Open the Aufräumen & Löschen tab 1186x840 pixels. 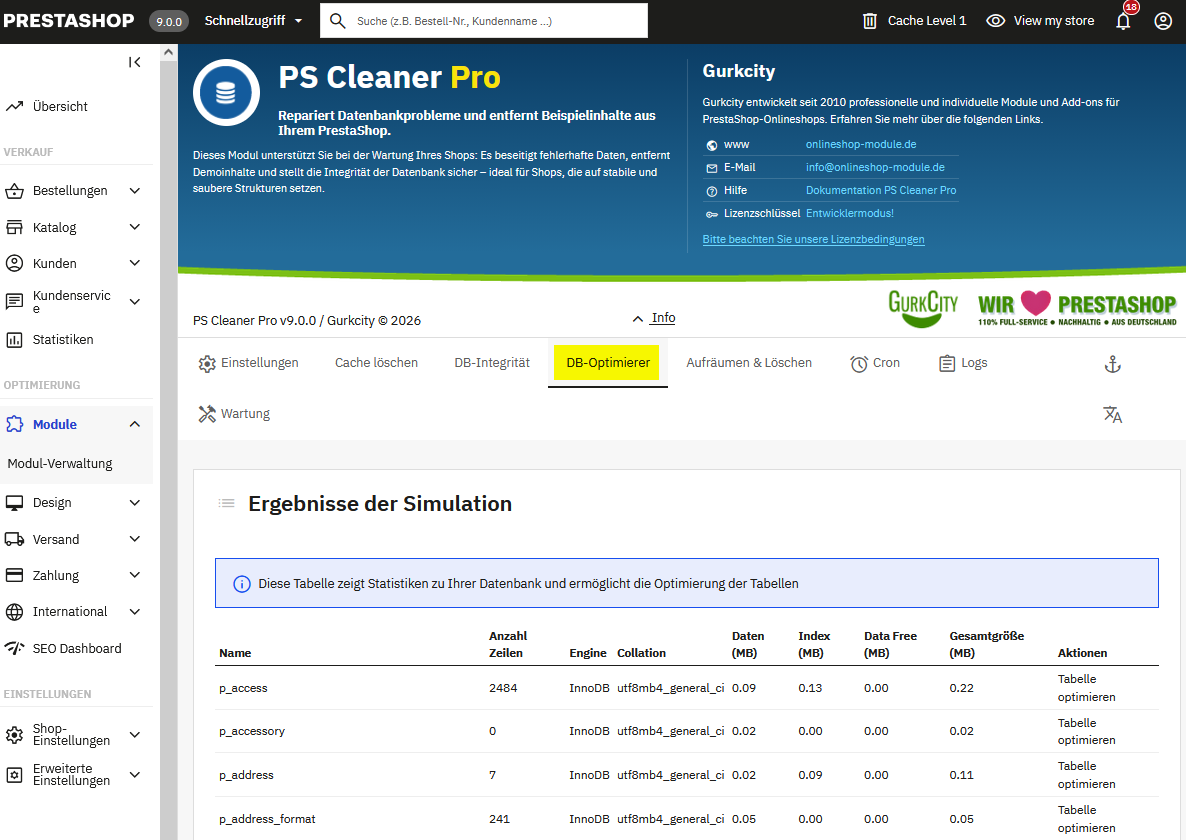pos(749,363)
